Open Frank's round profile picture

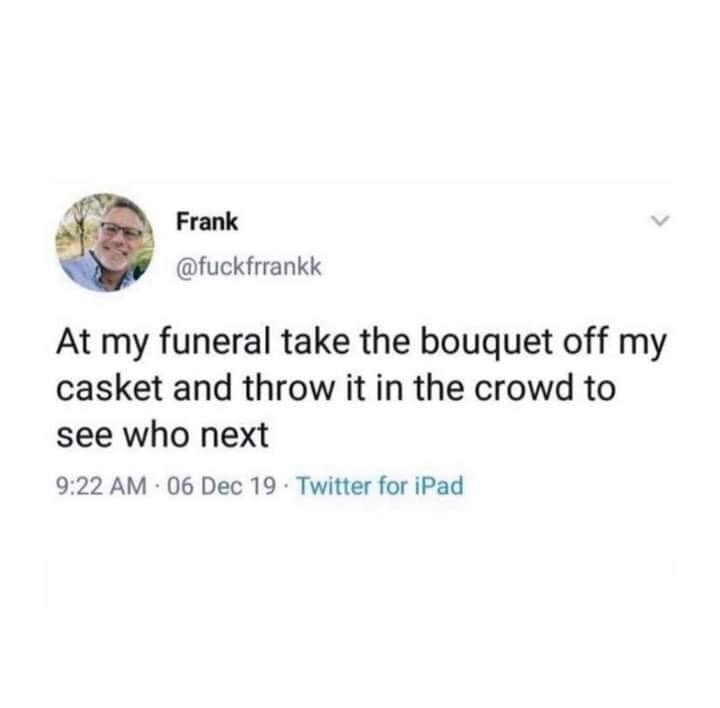[x=105, y=242]
